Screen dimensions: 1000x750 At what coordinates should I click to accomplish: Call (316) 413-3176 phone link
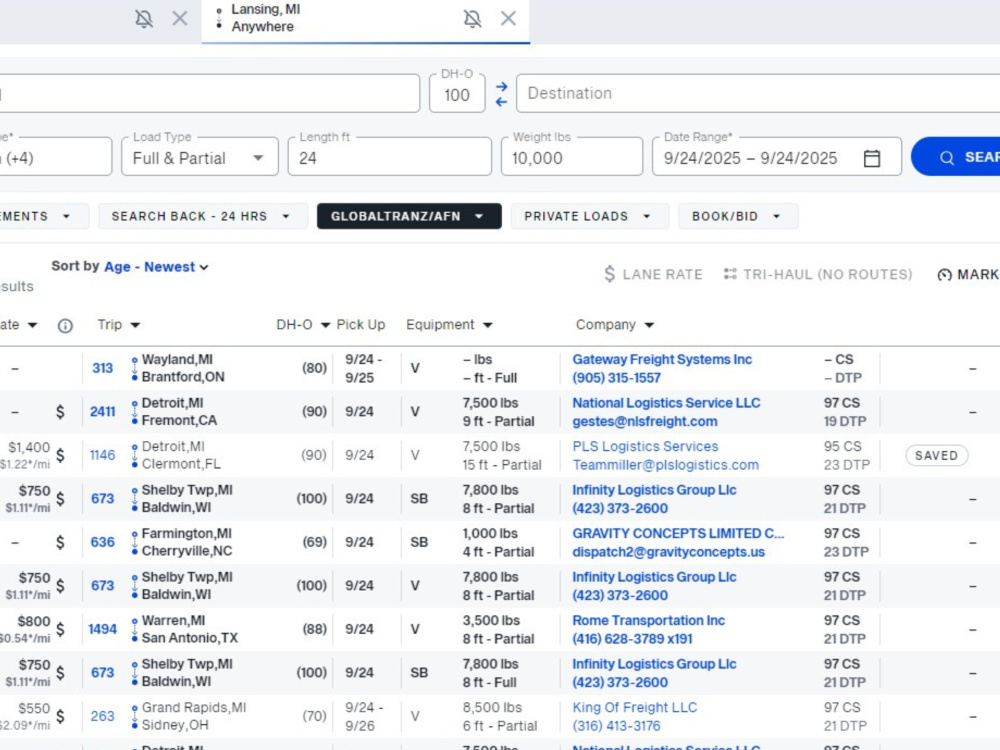[616, 726]
